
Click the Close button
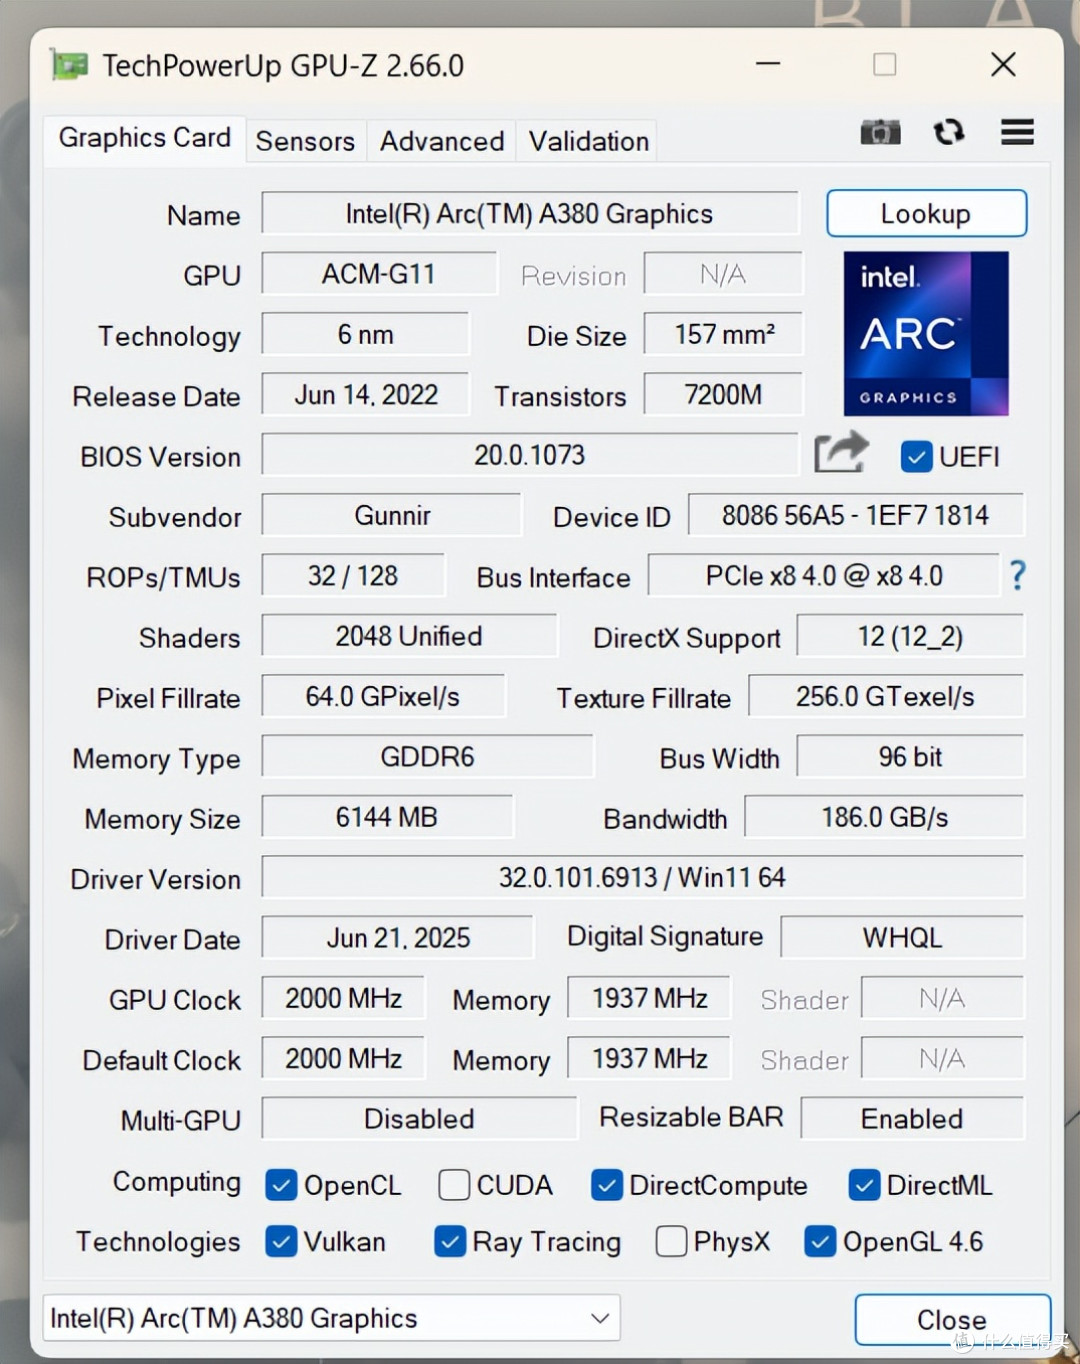(951, 1319)
